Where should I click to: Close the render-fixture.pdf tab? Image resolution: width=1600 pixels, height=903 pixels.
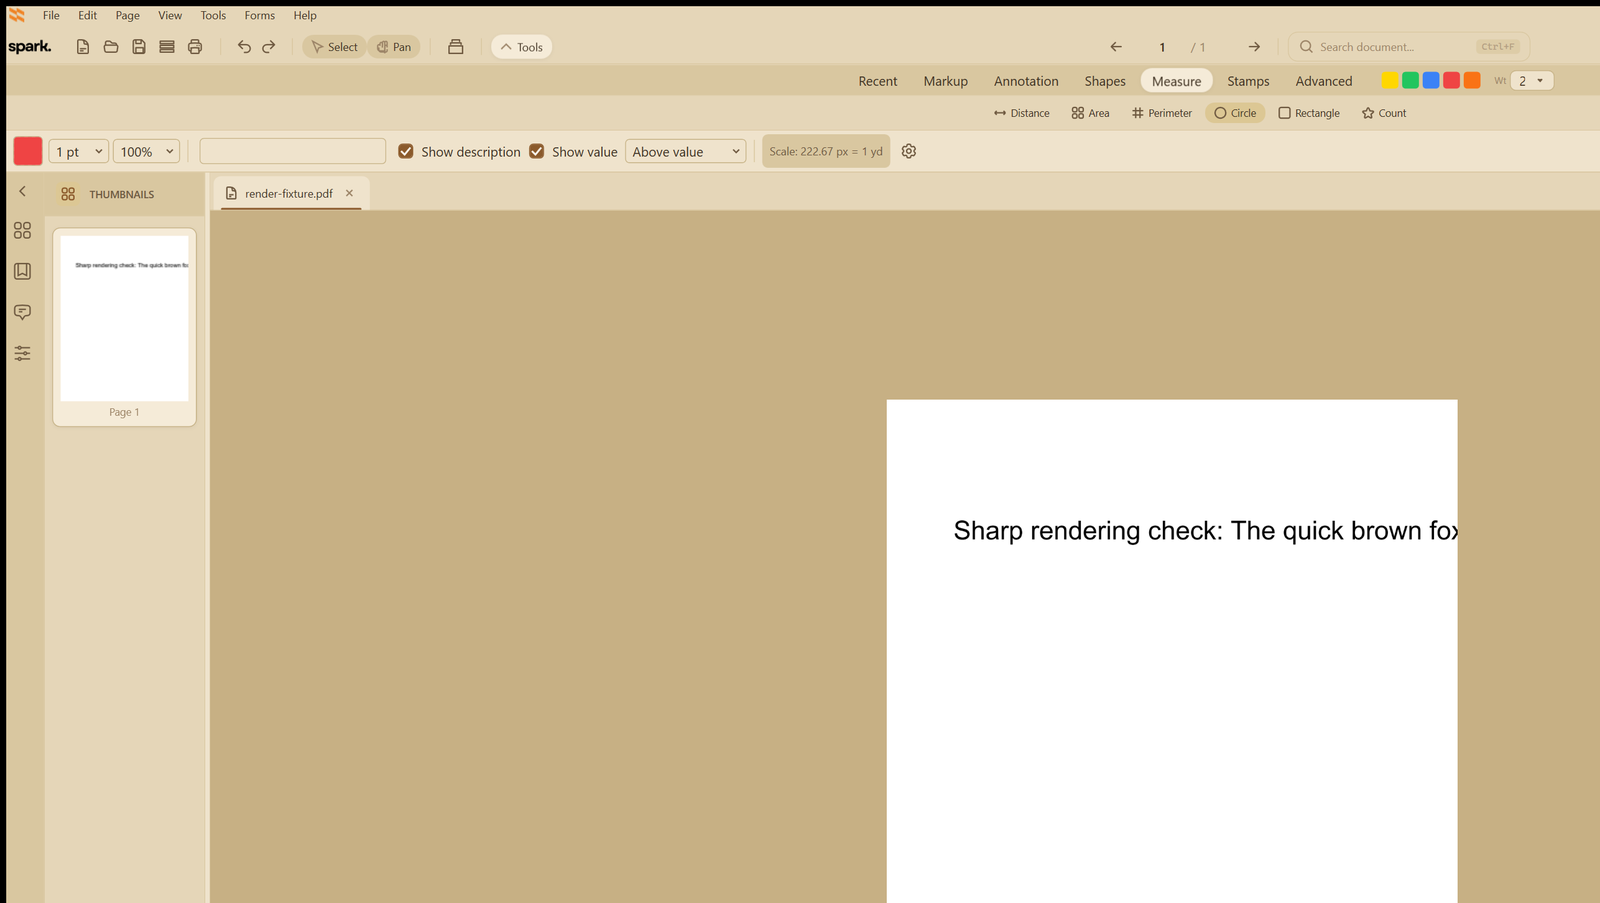[349, 193]
